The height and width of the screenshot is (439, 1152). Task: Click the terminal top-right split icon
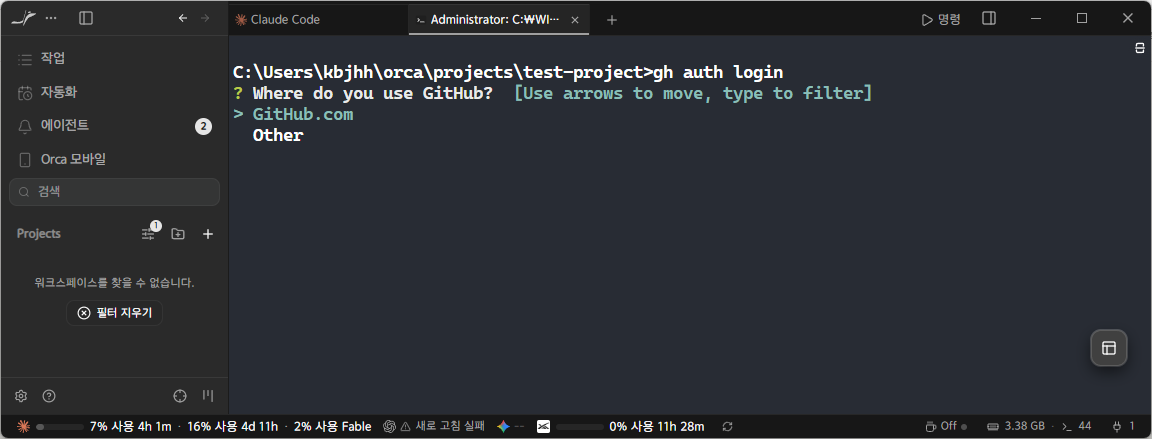click(x=1140, y=48)
